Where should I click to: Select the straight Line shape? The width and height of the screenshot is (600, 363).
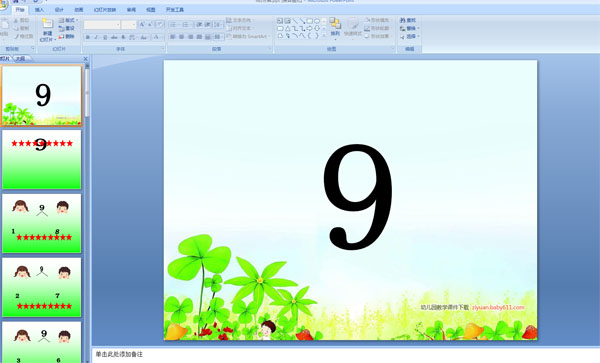tap(295, 21)
